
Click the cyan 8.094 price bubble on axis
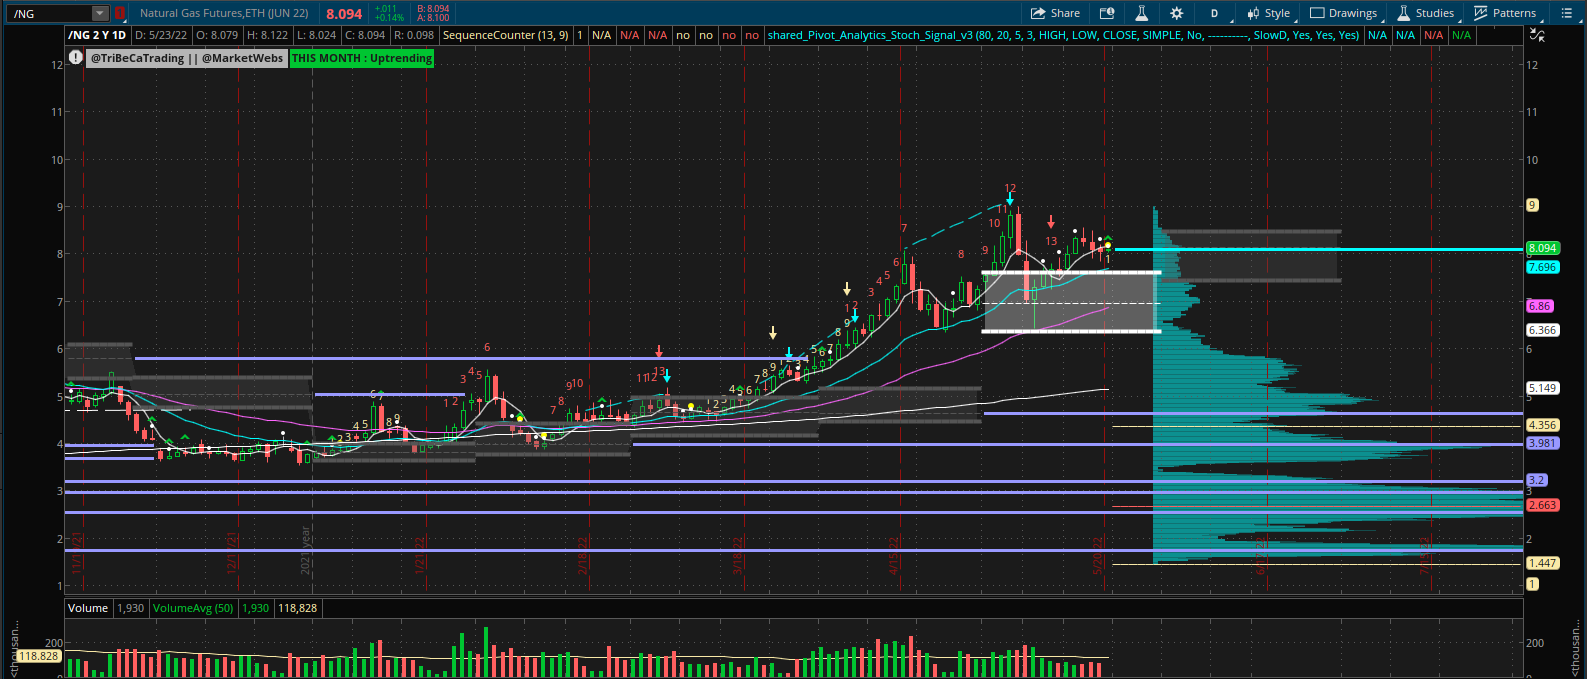(1543, 248)
